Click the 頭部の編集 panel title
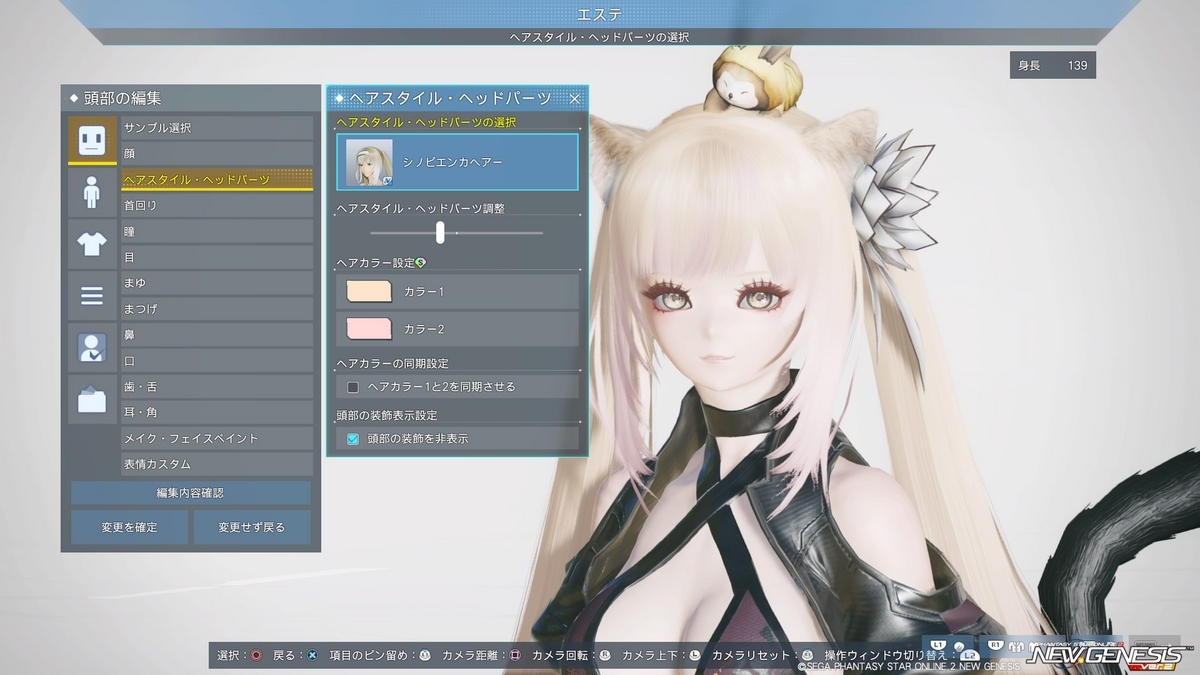 tap(124, 98)
